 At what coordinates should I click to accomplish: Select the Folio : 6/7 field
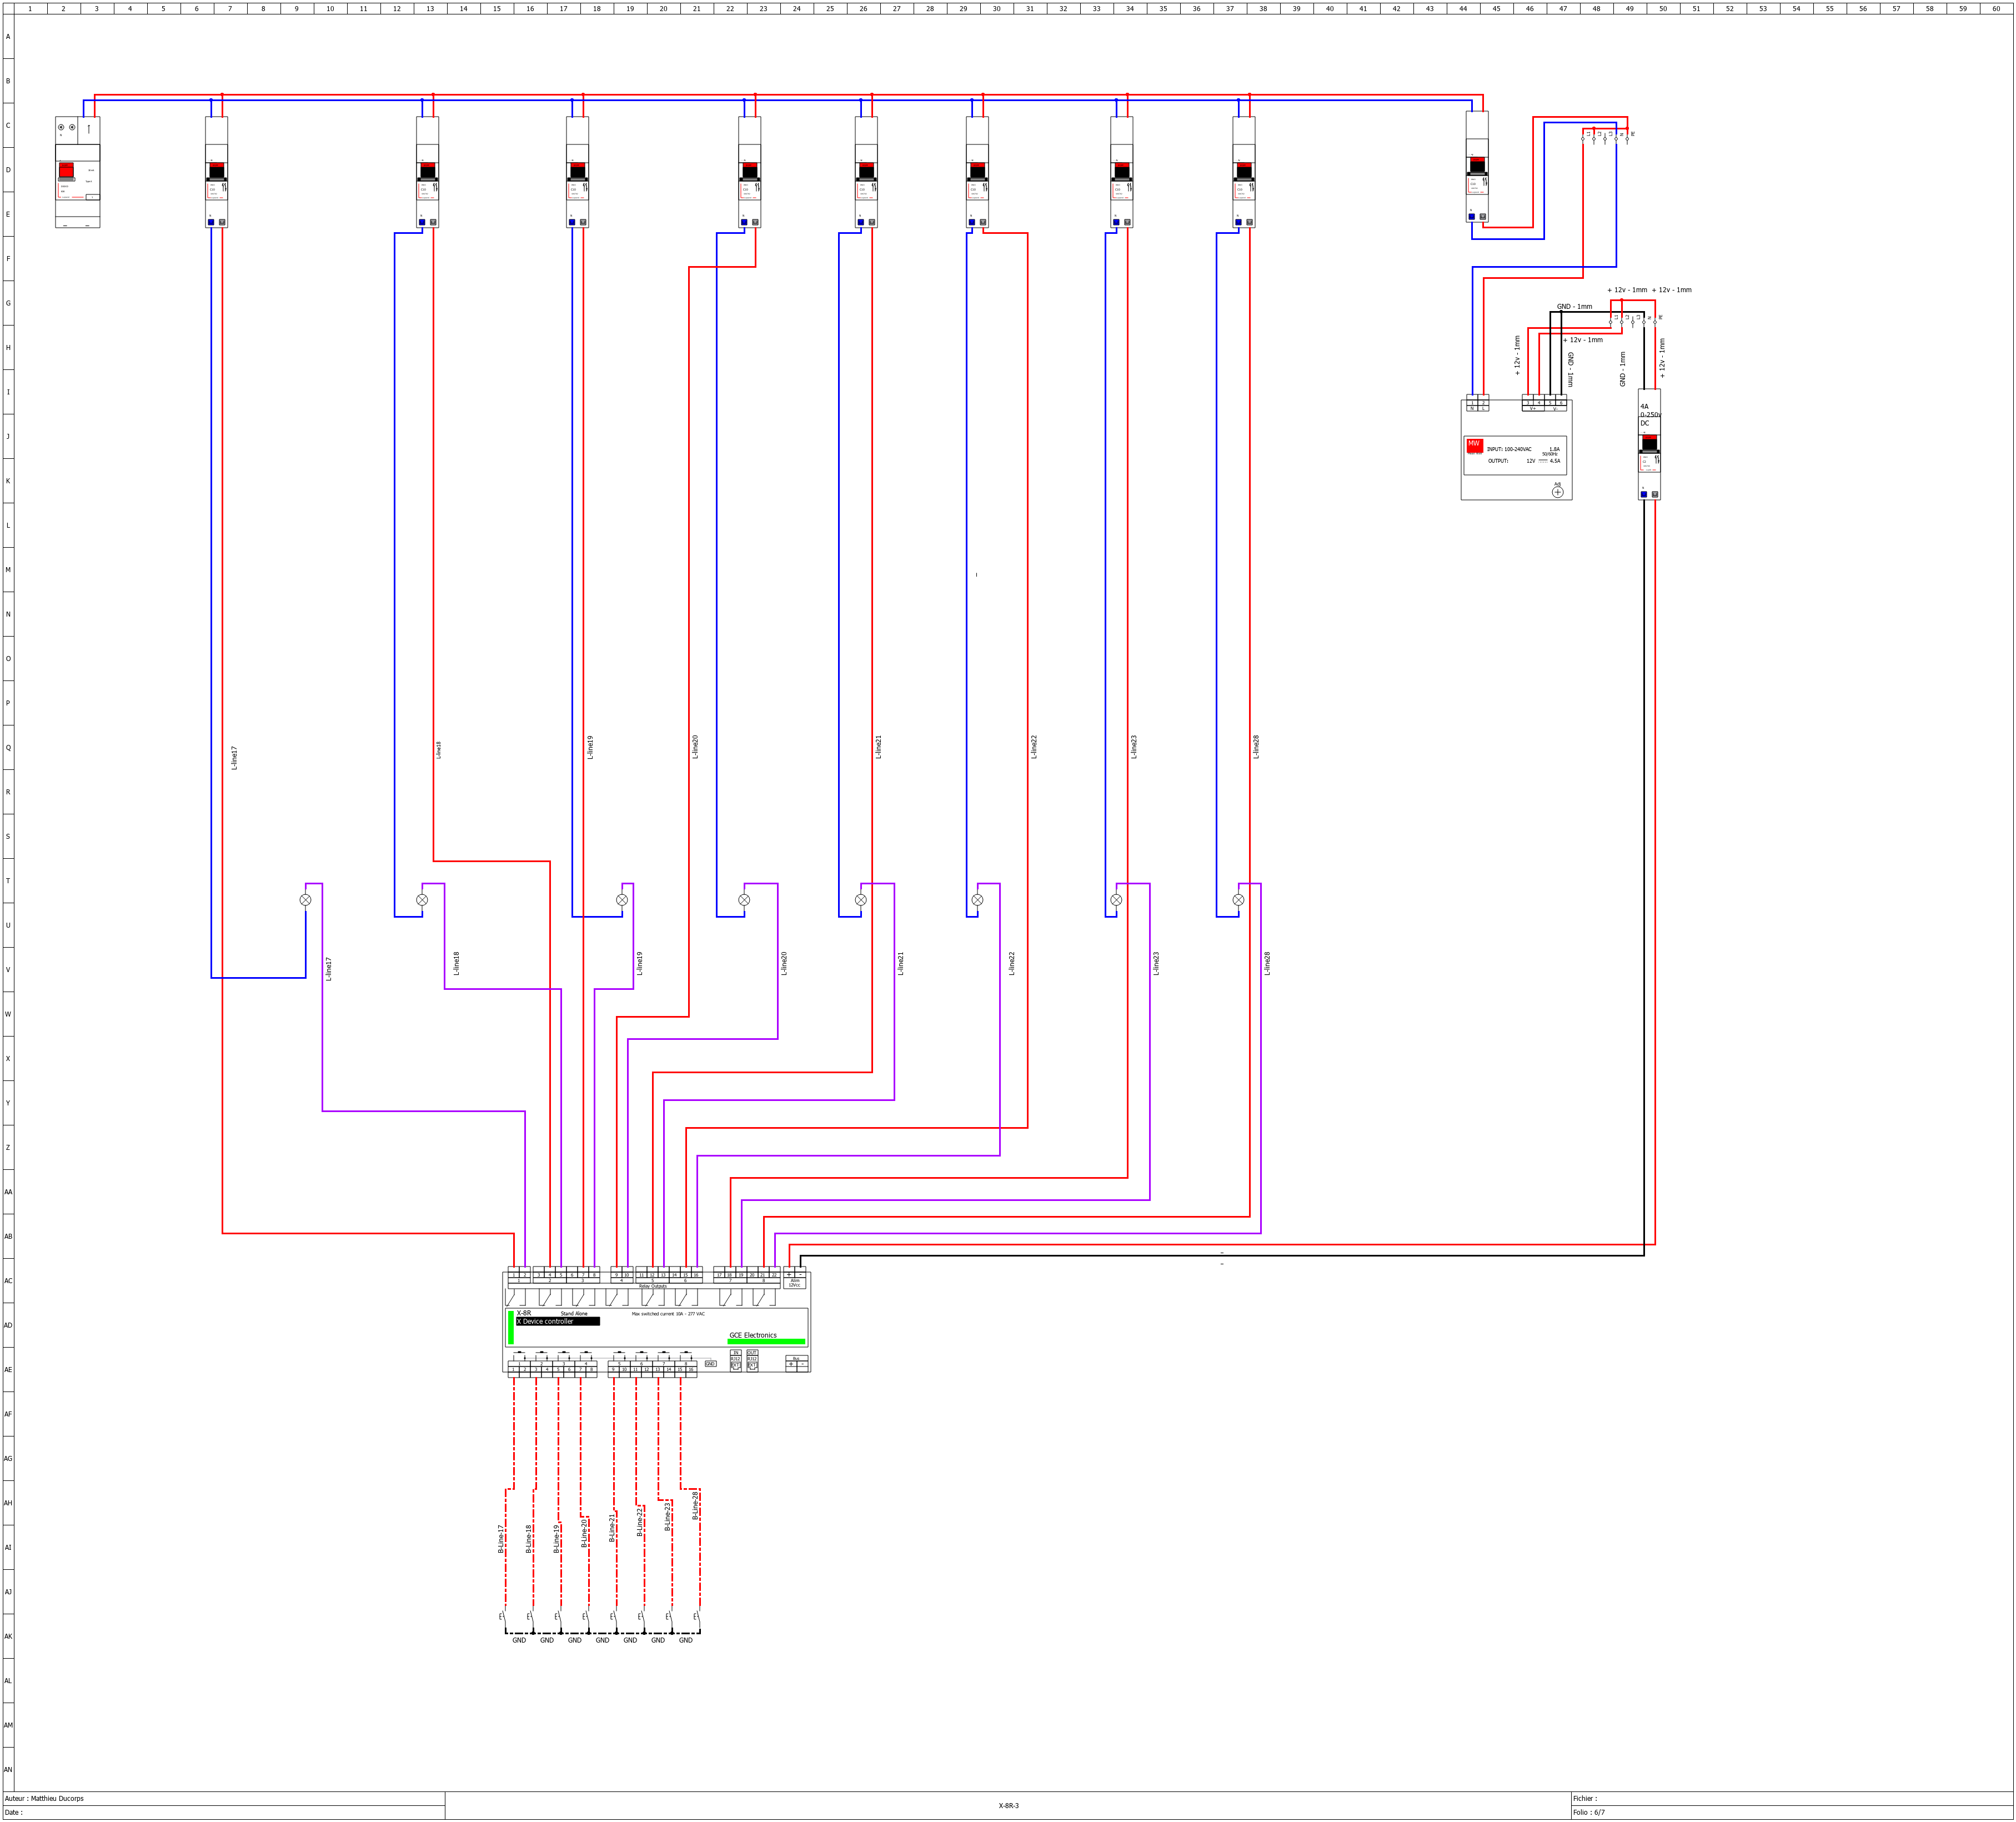[1588, 1812]
